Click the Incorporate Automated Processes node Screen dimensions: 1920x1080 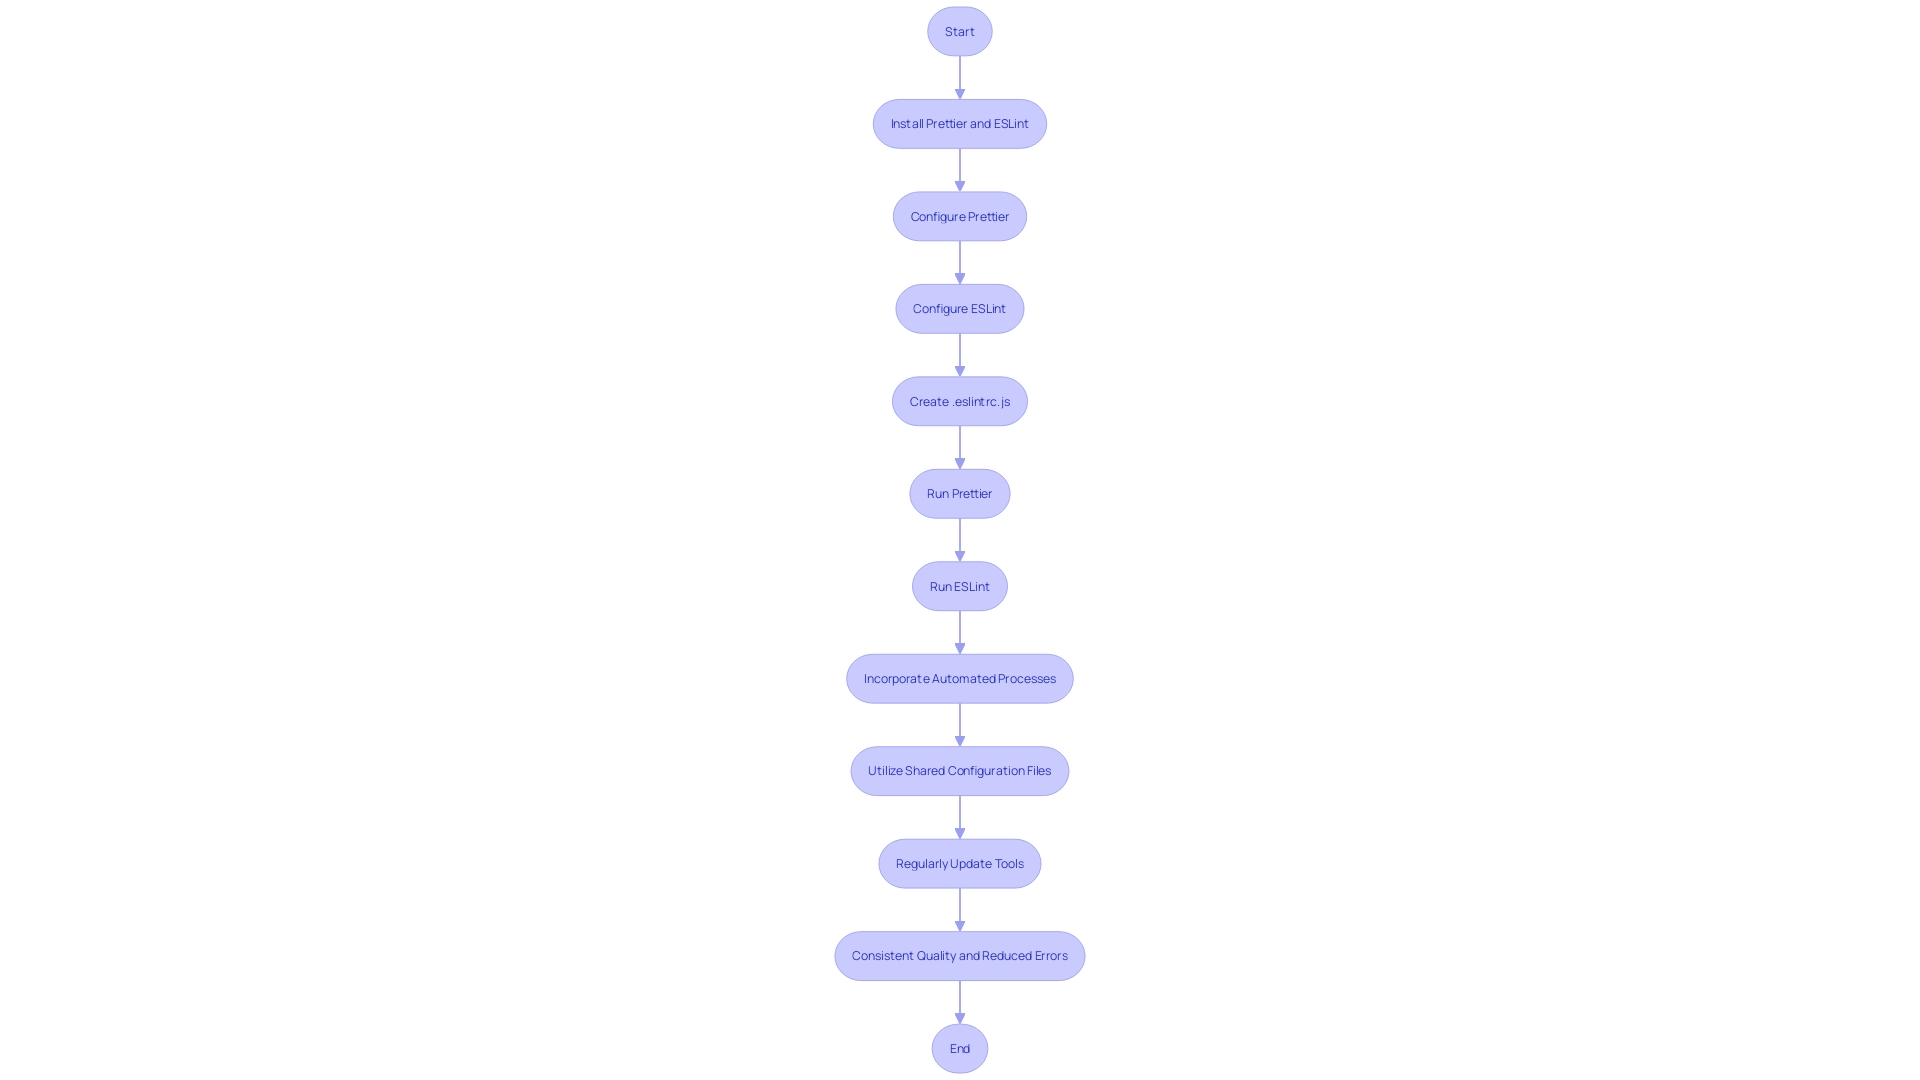(960, 678)
